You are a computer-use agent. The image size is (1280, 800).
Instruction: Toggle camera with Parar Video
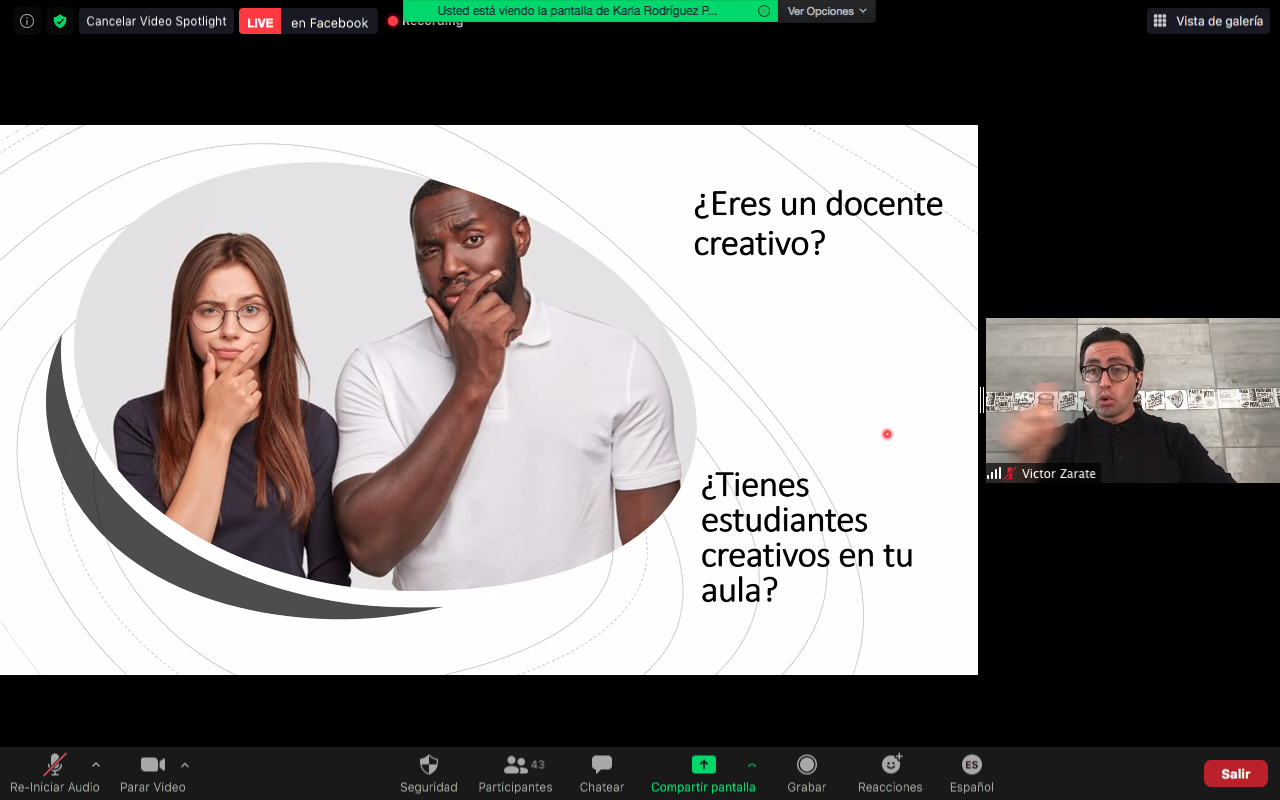tap(152, 766)
